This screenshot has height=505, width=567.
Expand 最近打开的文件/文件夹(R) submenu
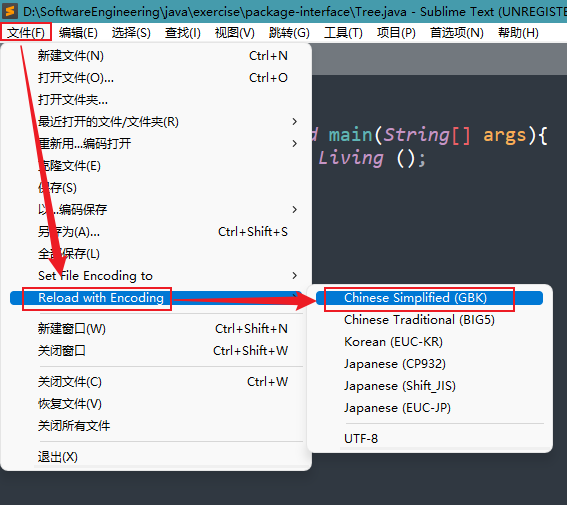coord(156,122)
